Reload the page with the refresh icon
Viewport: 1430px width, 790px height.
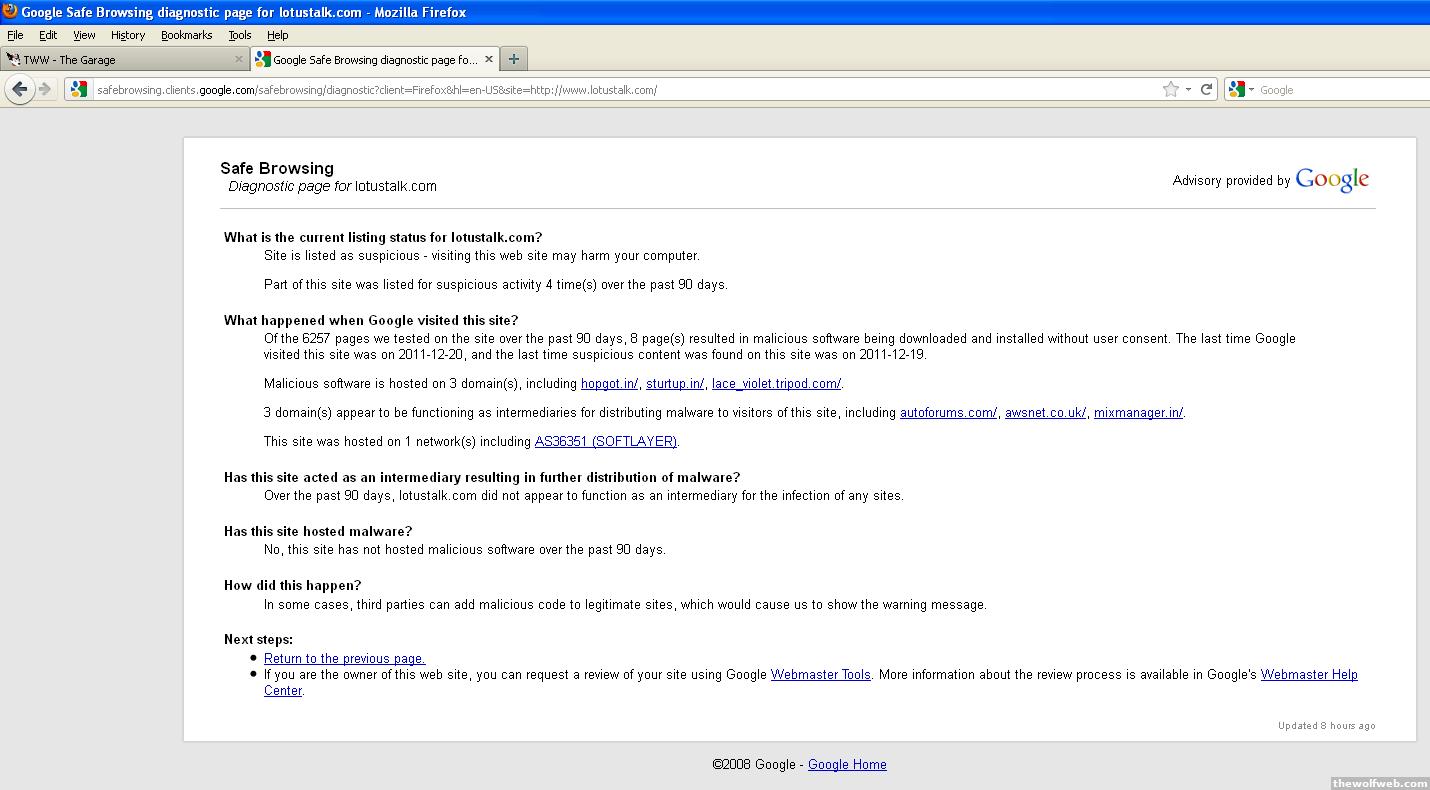[x=1207, y=89]
